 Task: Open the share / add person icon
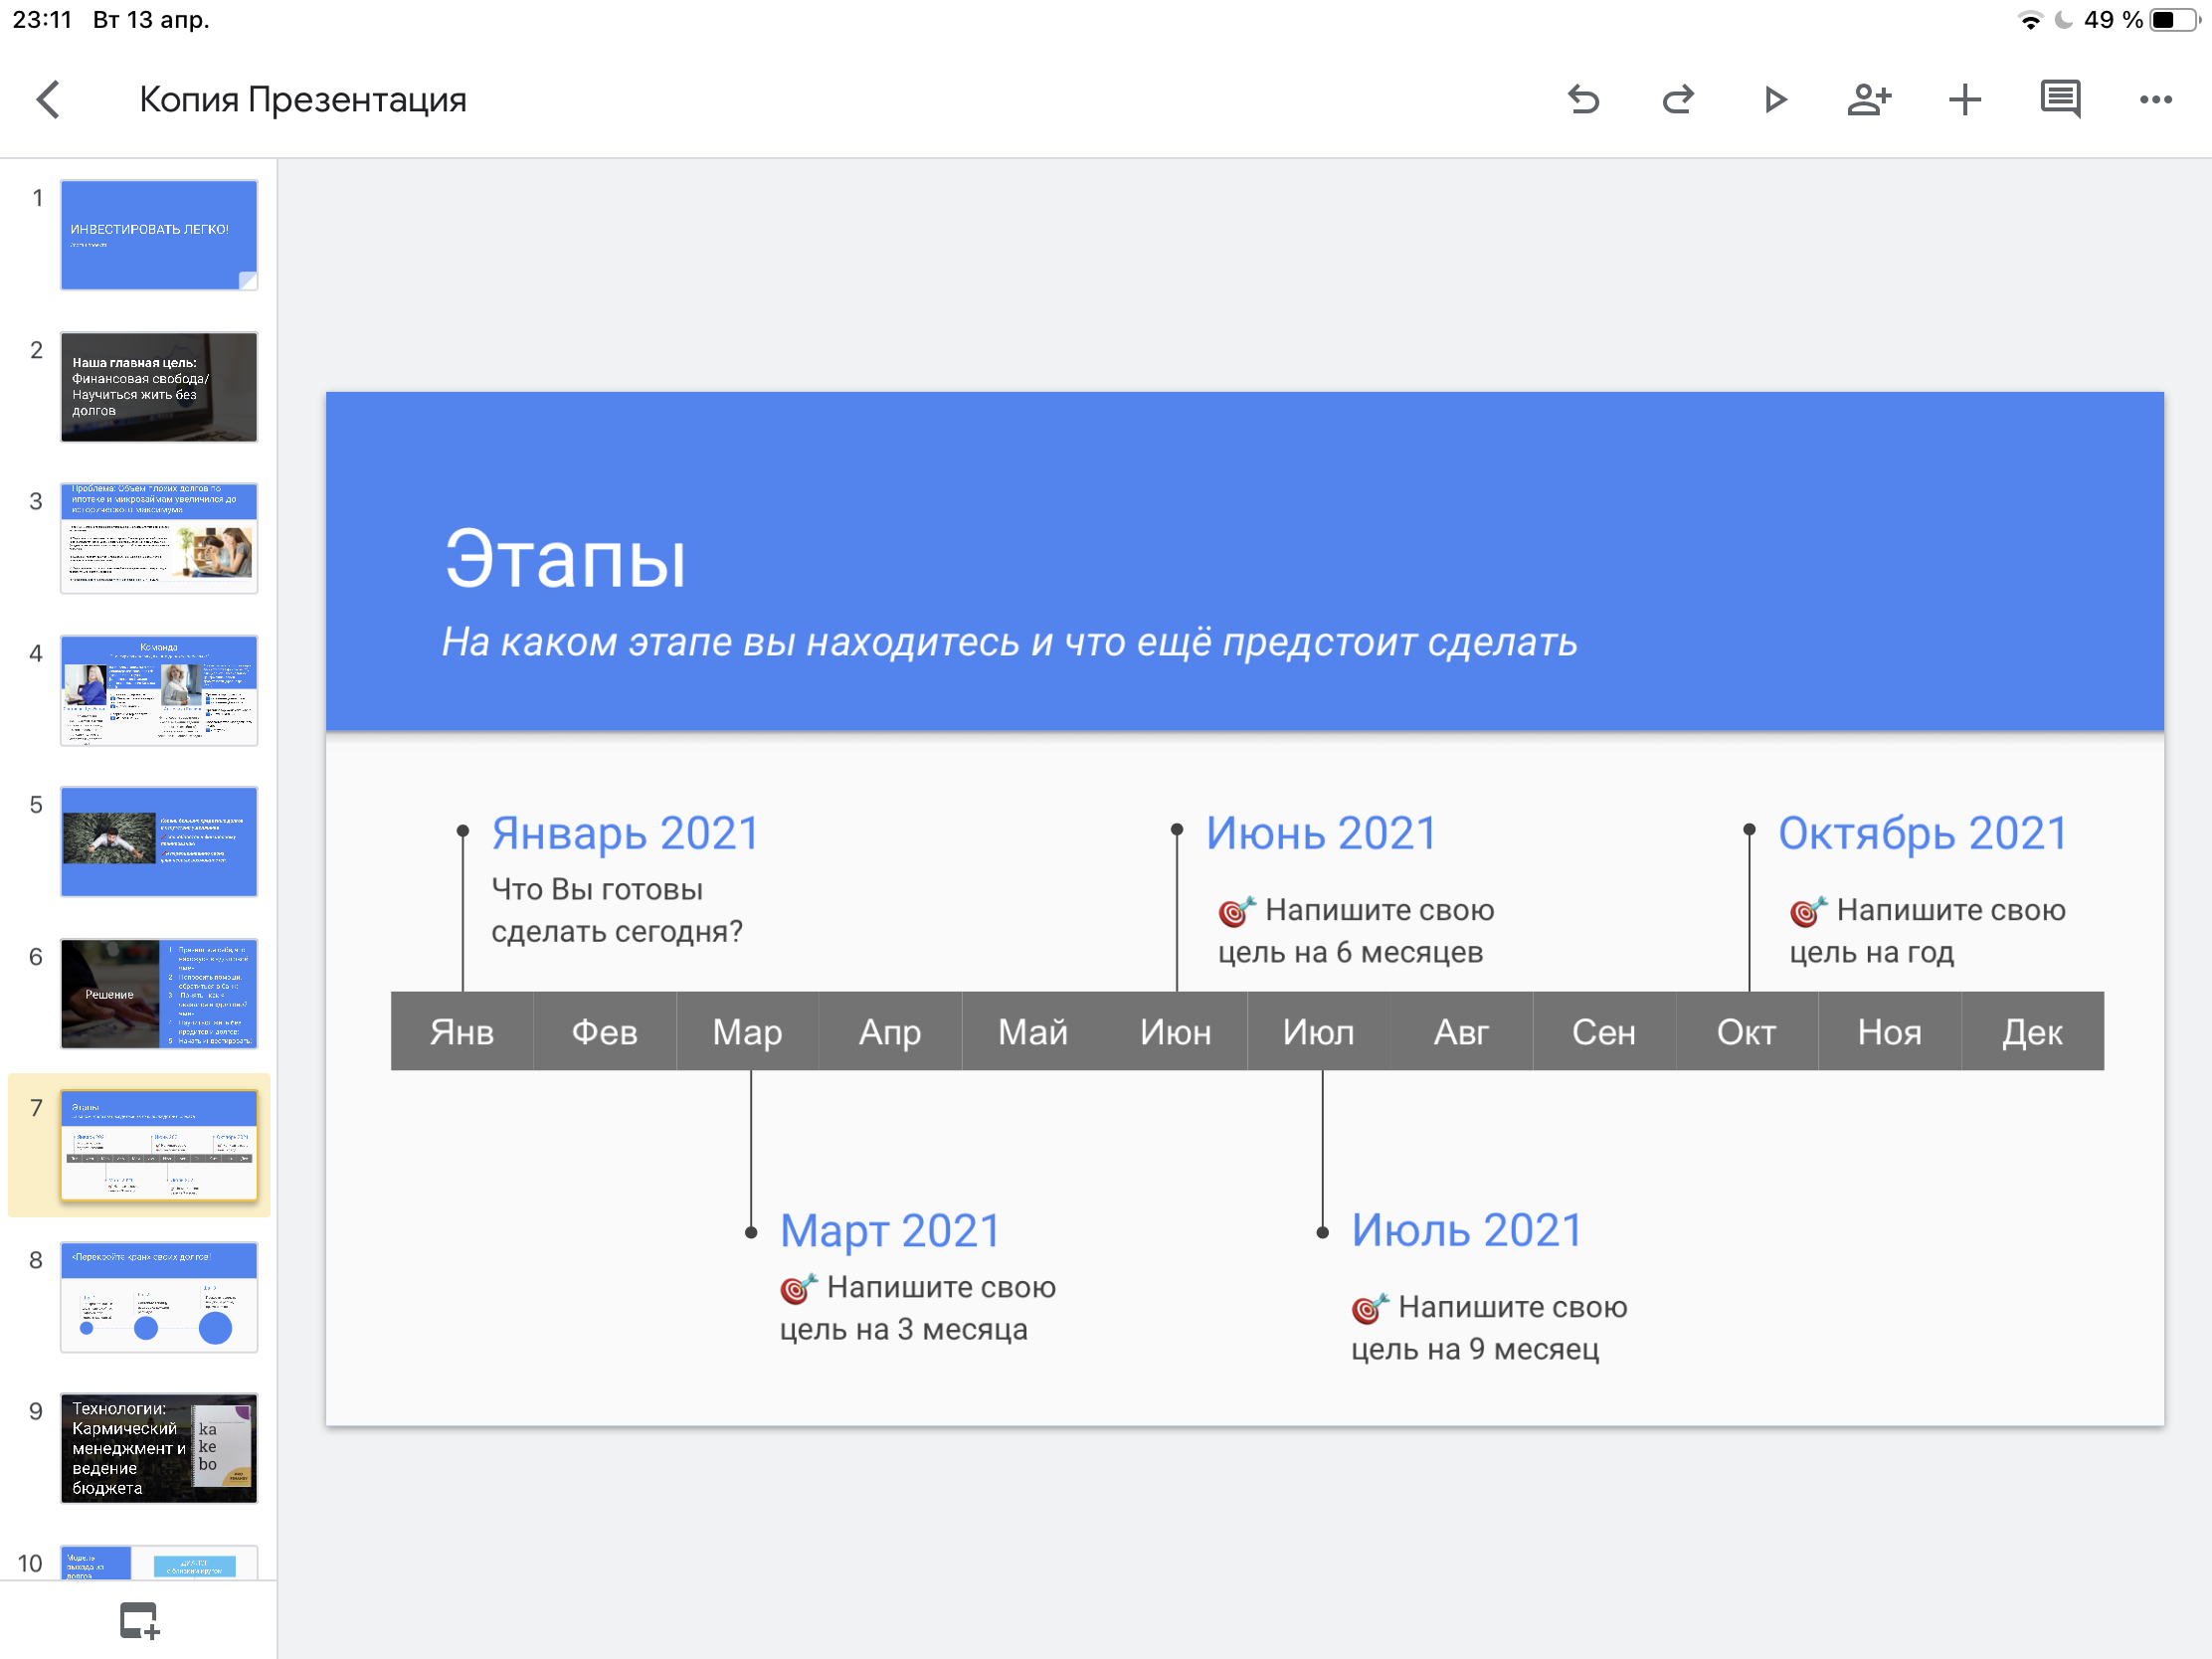pos(1868,100)
